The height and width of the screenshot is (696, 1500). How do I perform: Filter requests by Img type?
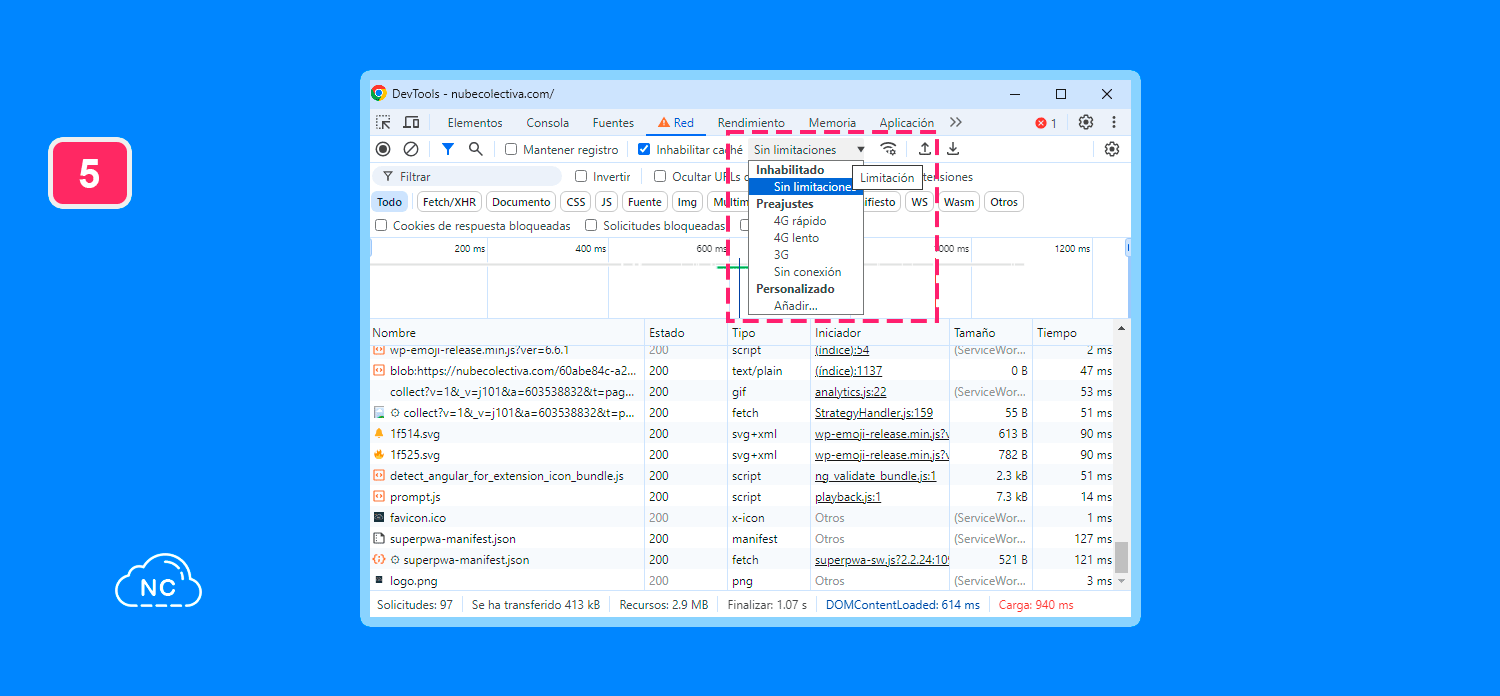click(x=687, y=202)
